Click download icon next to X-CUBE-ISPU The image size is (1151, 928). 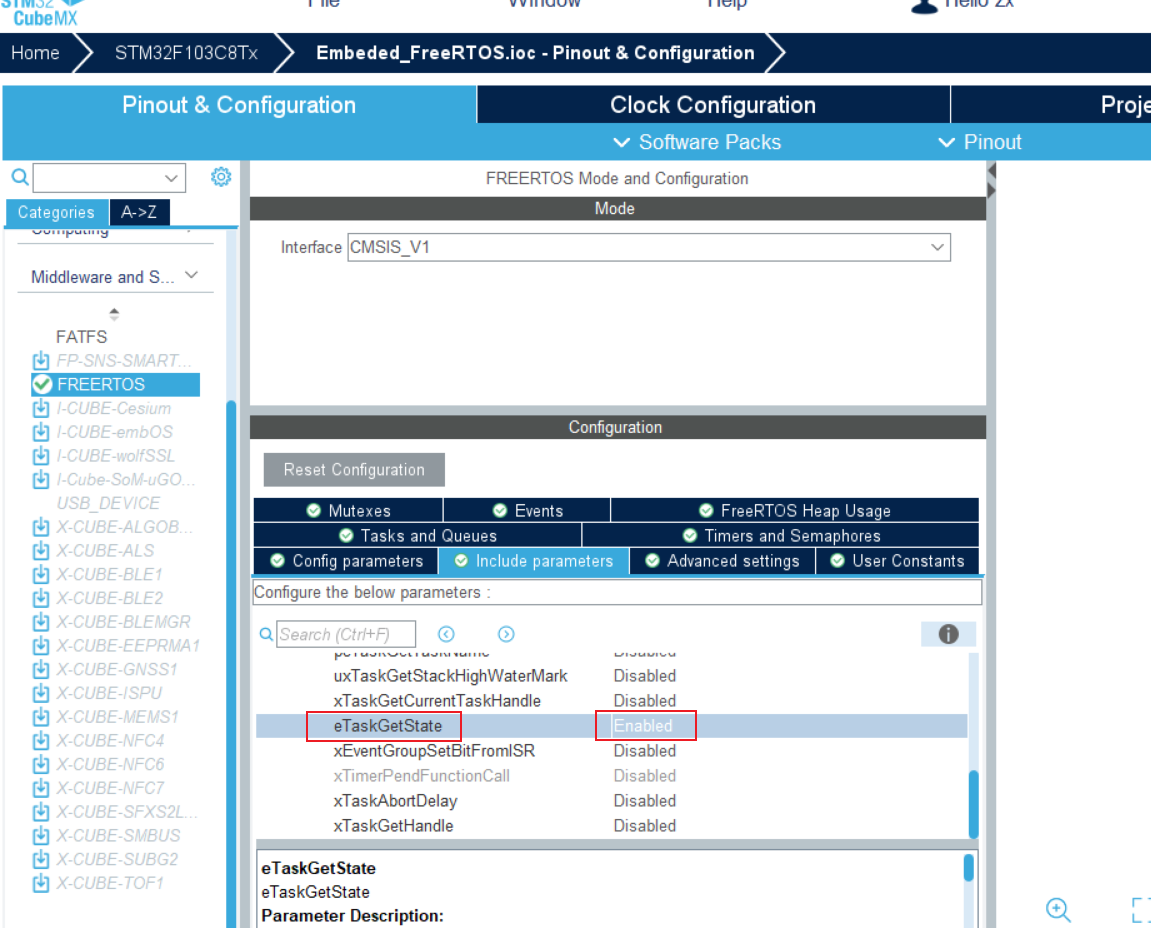[41, 693]
